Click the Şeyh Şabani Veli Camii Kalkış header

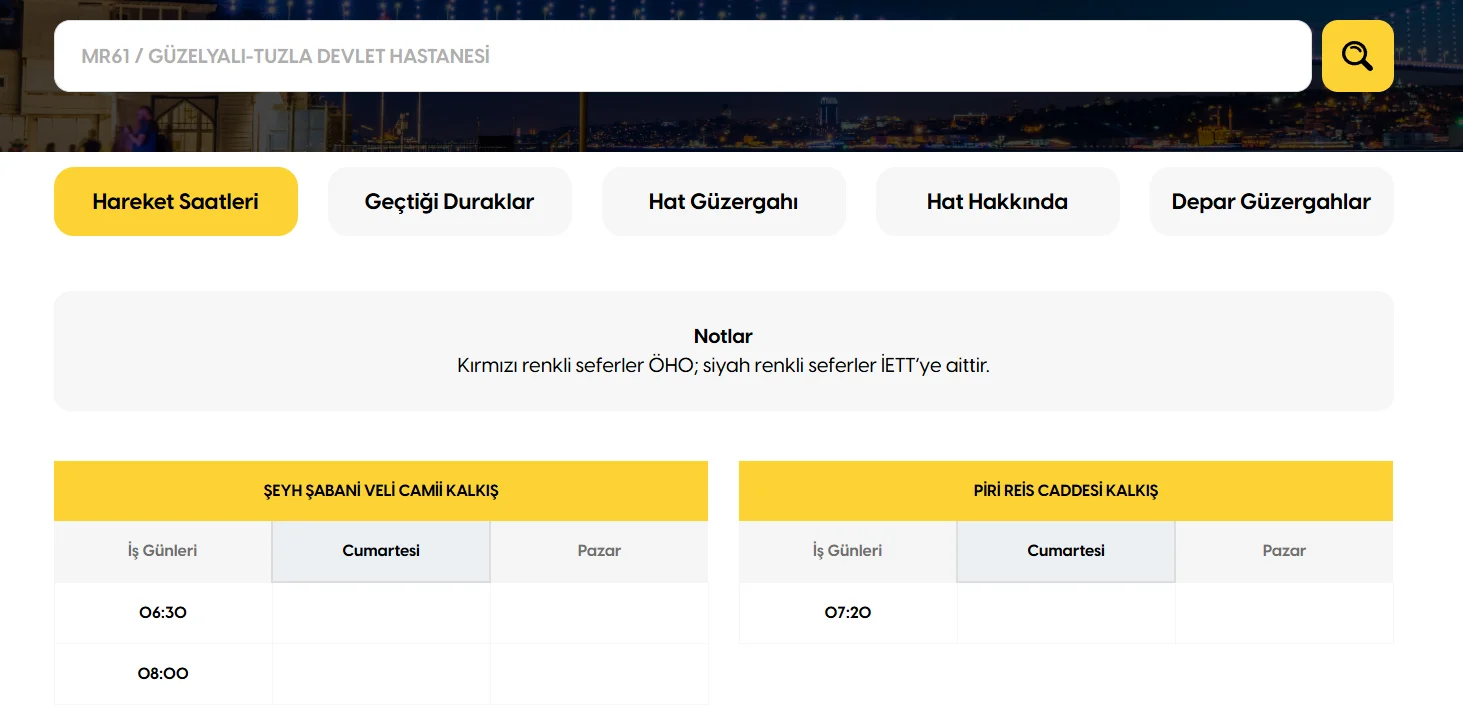381,491
